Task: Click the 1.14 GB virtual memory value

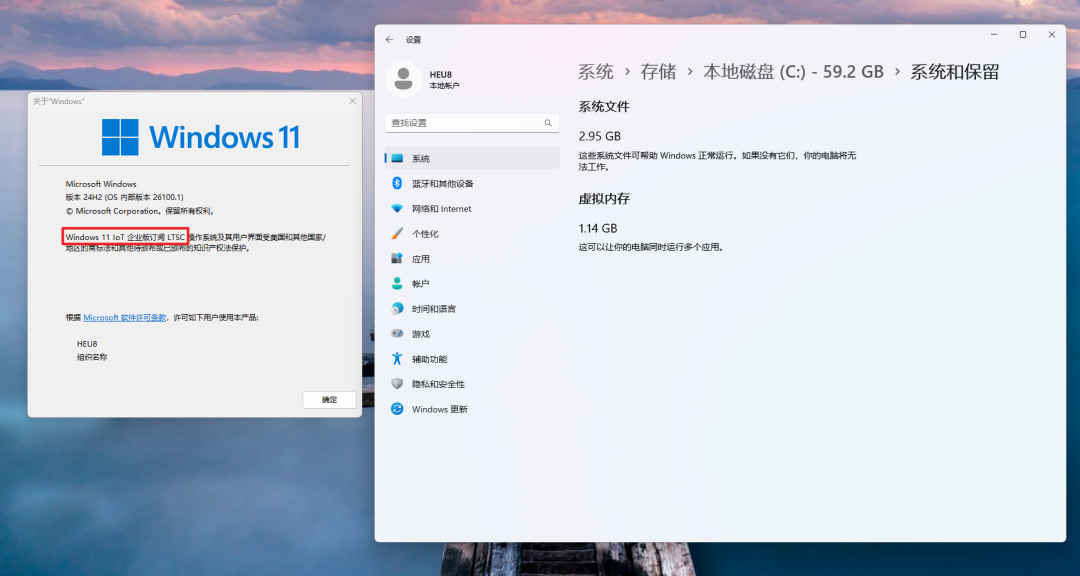Action: coord(598,228)
